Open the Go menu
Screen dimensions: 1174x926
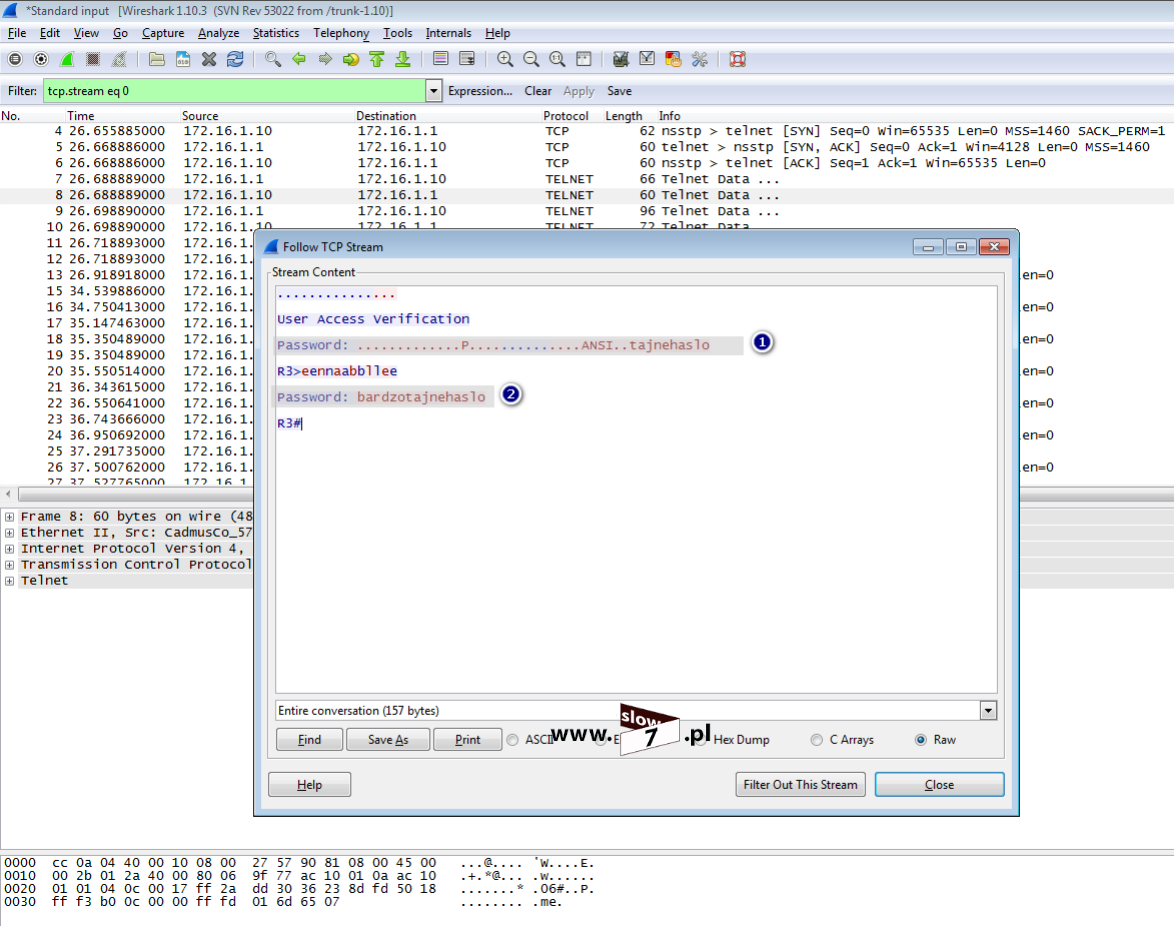point(121,33)
